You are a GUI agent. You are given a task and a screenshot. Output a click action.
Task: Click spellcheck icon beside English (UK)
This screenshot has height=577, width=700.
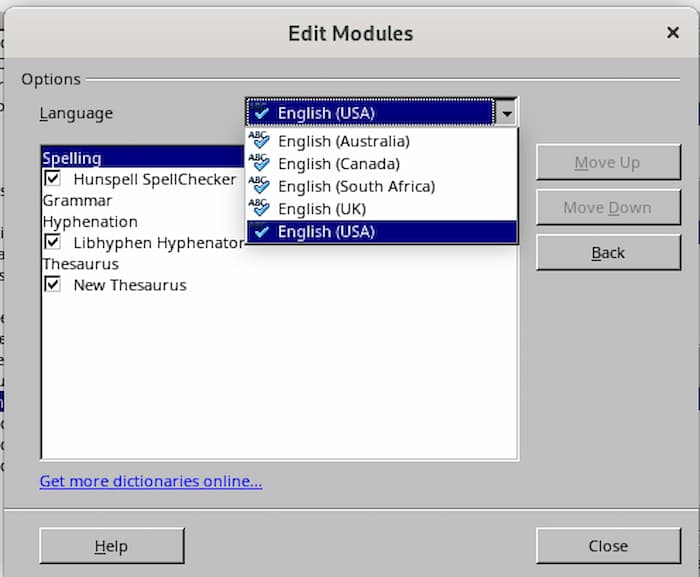pos(259,208)
